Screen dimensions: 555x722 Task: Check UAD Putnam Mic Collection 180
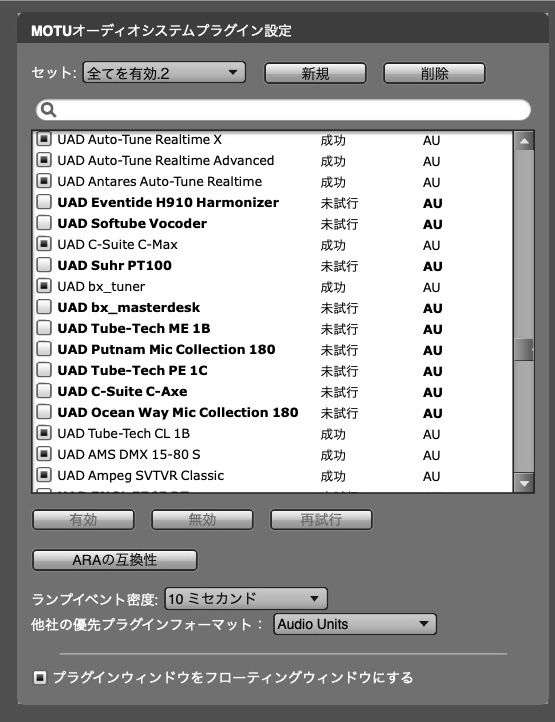(x=44, y=349)
